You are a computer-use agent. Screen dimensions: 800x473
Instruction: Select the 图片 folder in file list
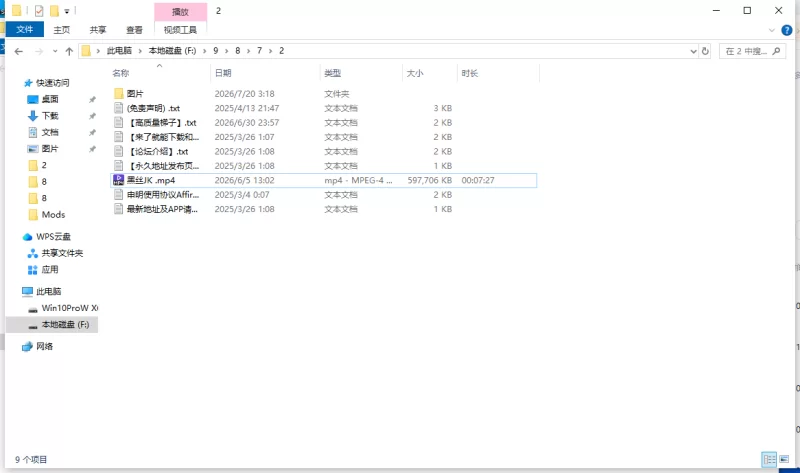[x=135, y=94]
